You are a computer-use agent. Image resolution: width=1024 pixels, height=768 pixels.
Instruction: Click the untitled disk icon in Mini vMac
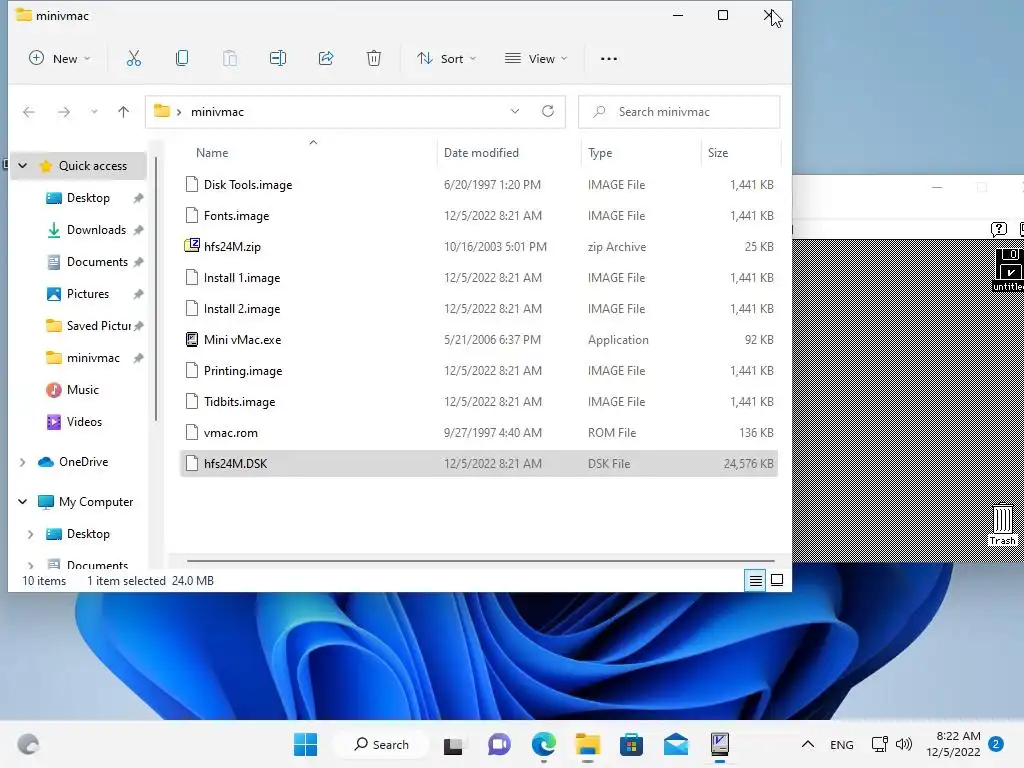coord(1010,270)
